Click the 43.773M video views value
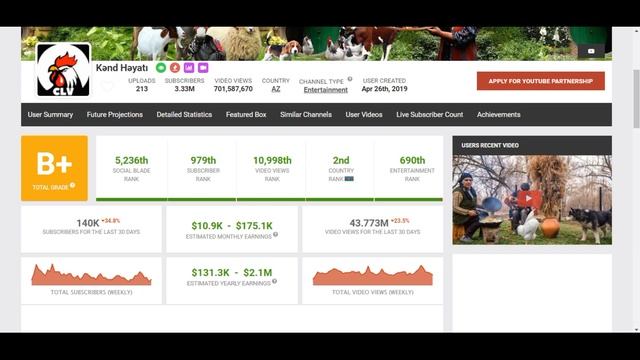 click(x=369, y=223)
